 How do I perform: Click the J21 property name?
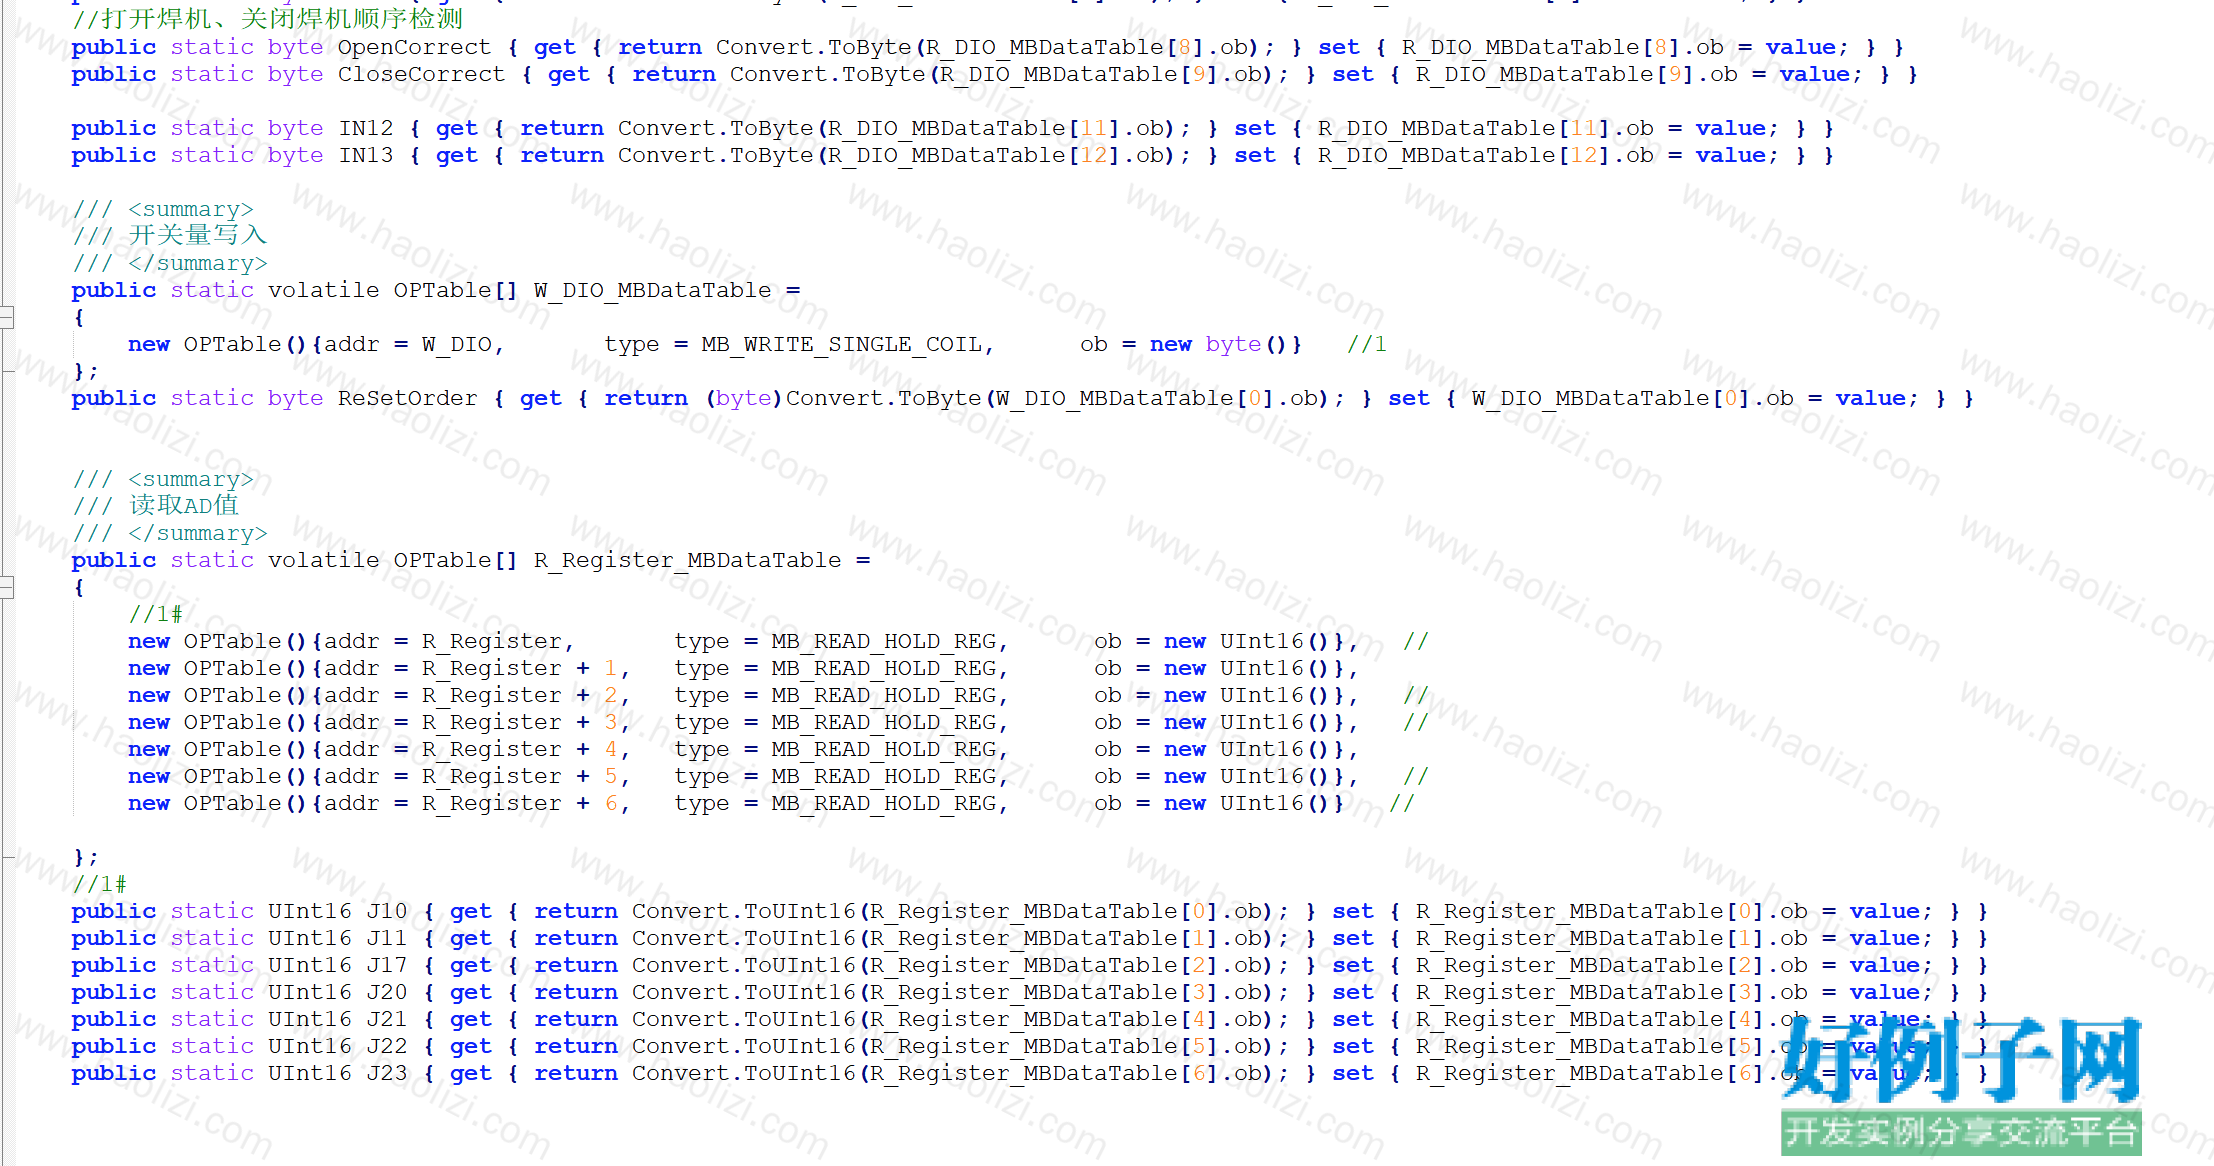point(387,1019)
